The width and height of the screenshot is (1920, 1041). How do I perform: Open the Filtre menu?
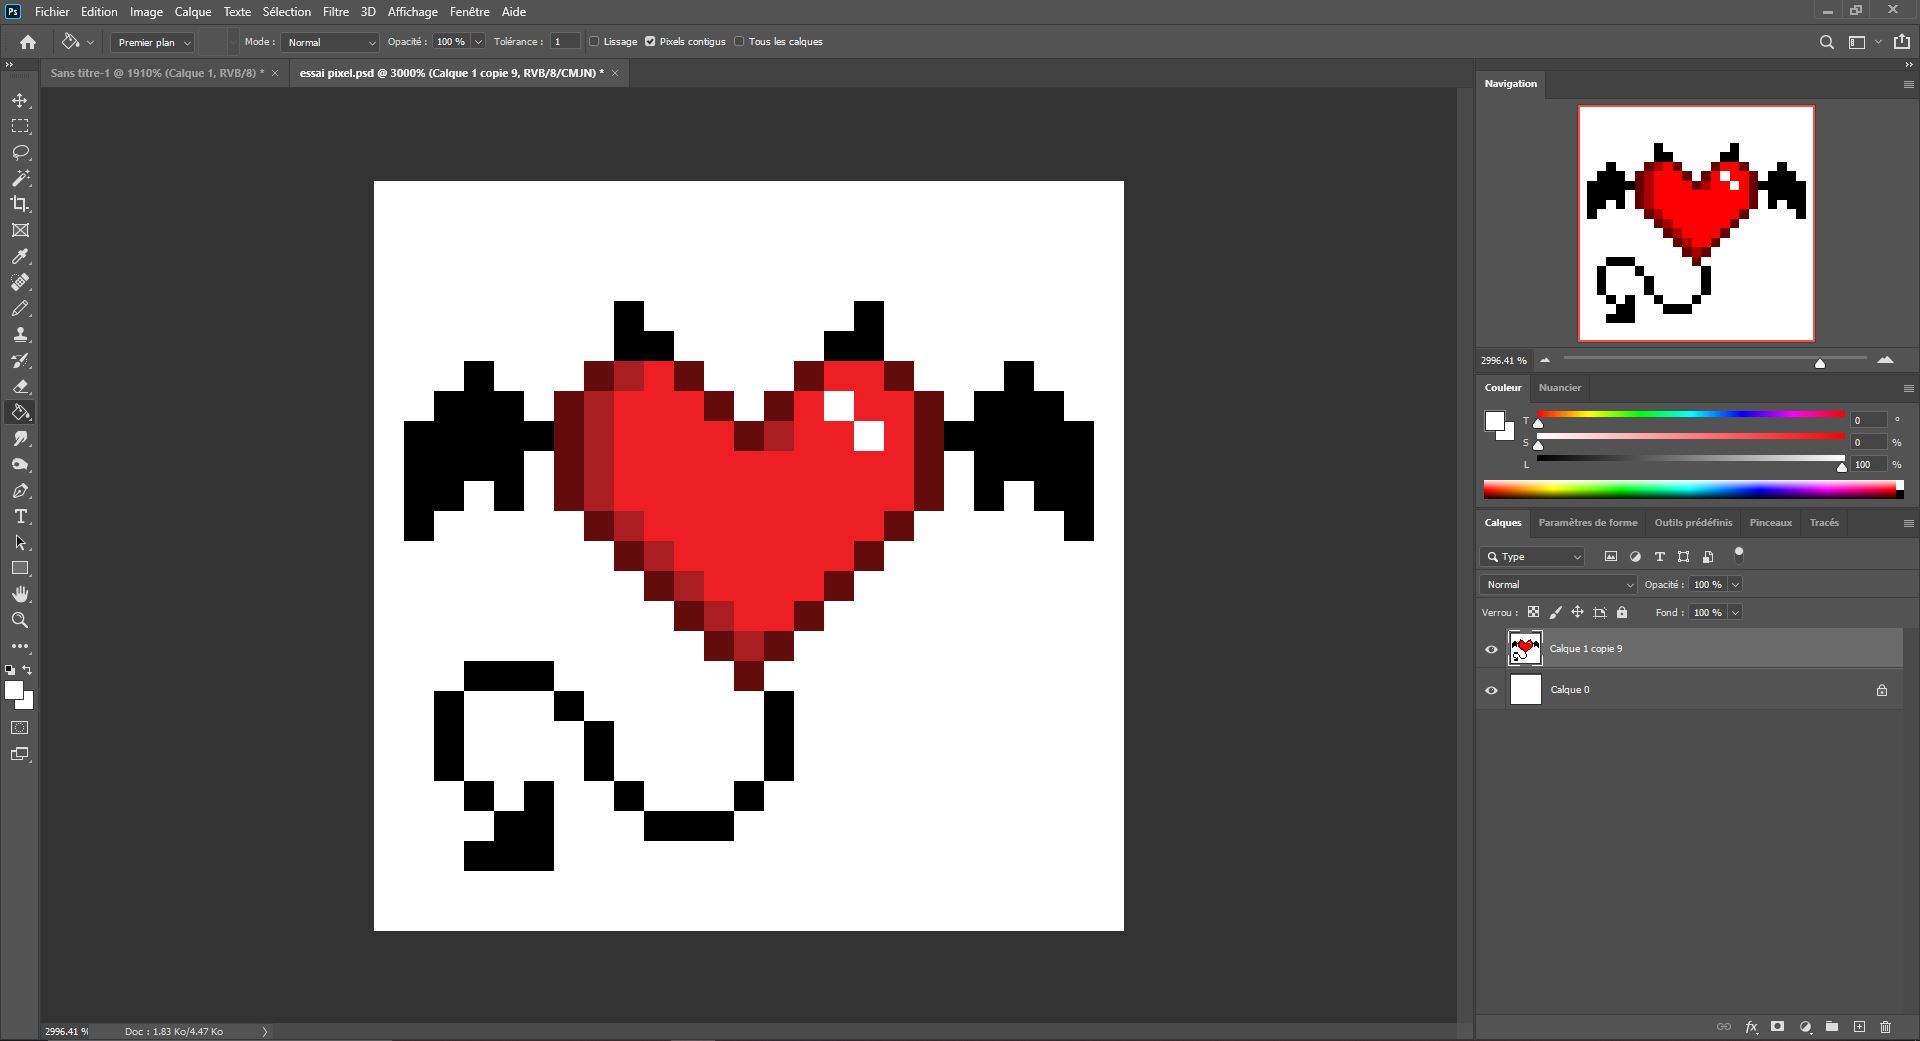335,12
